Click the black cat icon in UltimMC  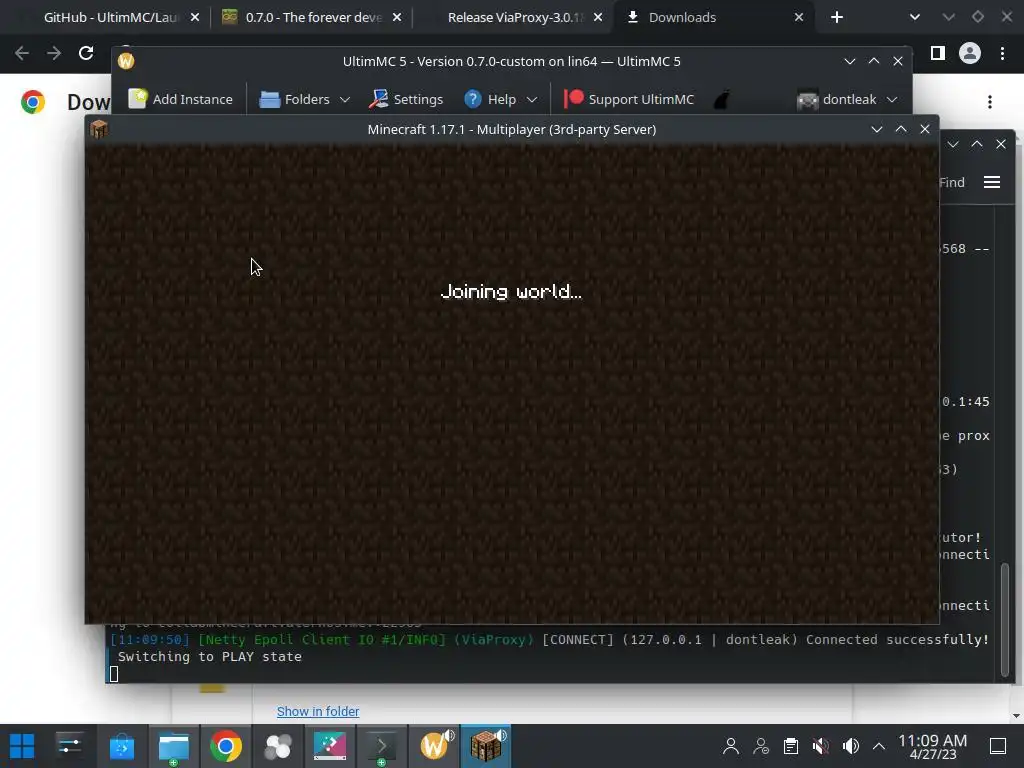[722, 100]
